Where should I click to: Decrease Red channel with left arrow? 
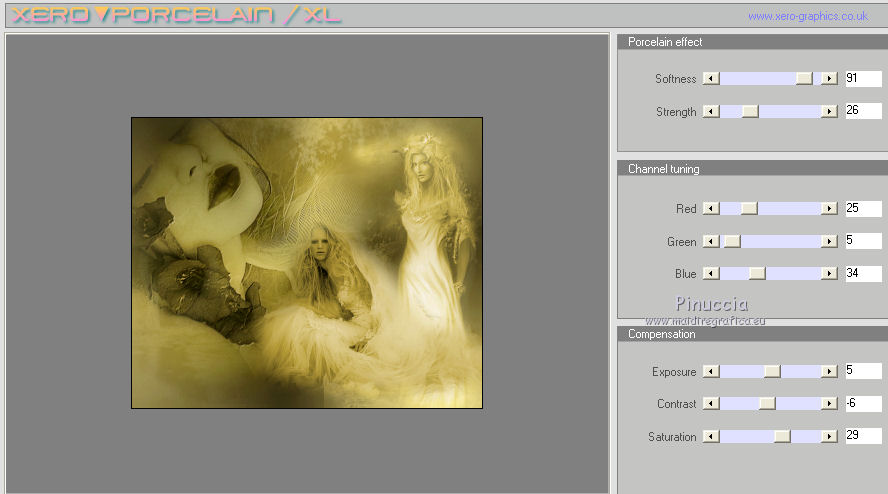click(x=711, y=208)
